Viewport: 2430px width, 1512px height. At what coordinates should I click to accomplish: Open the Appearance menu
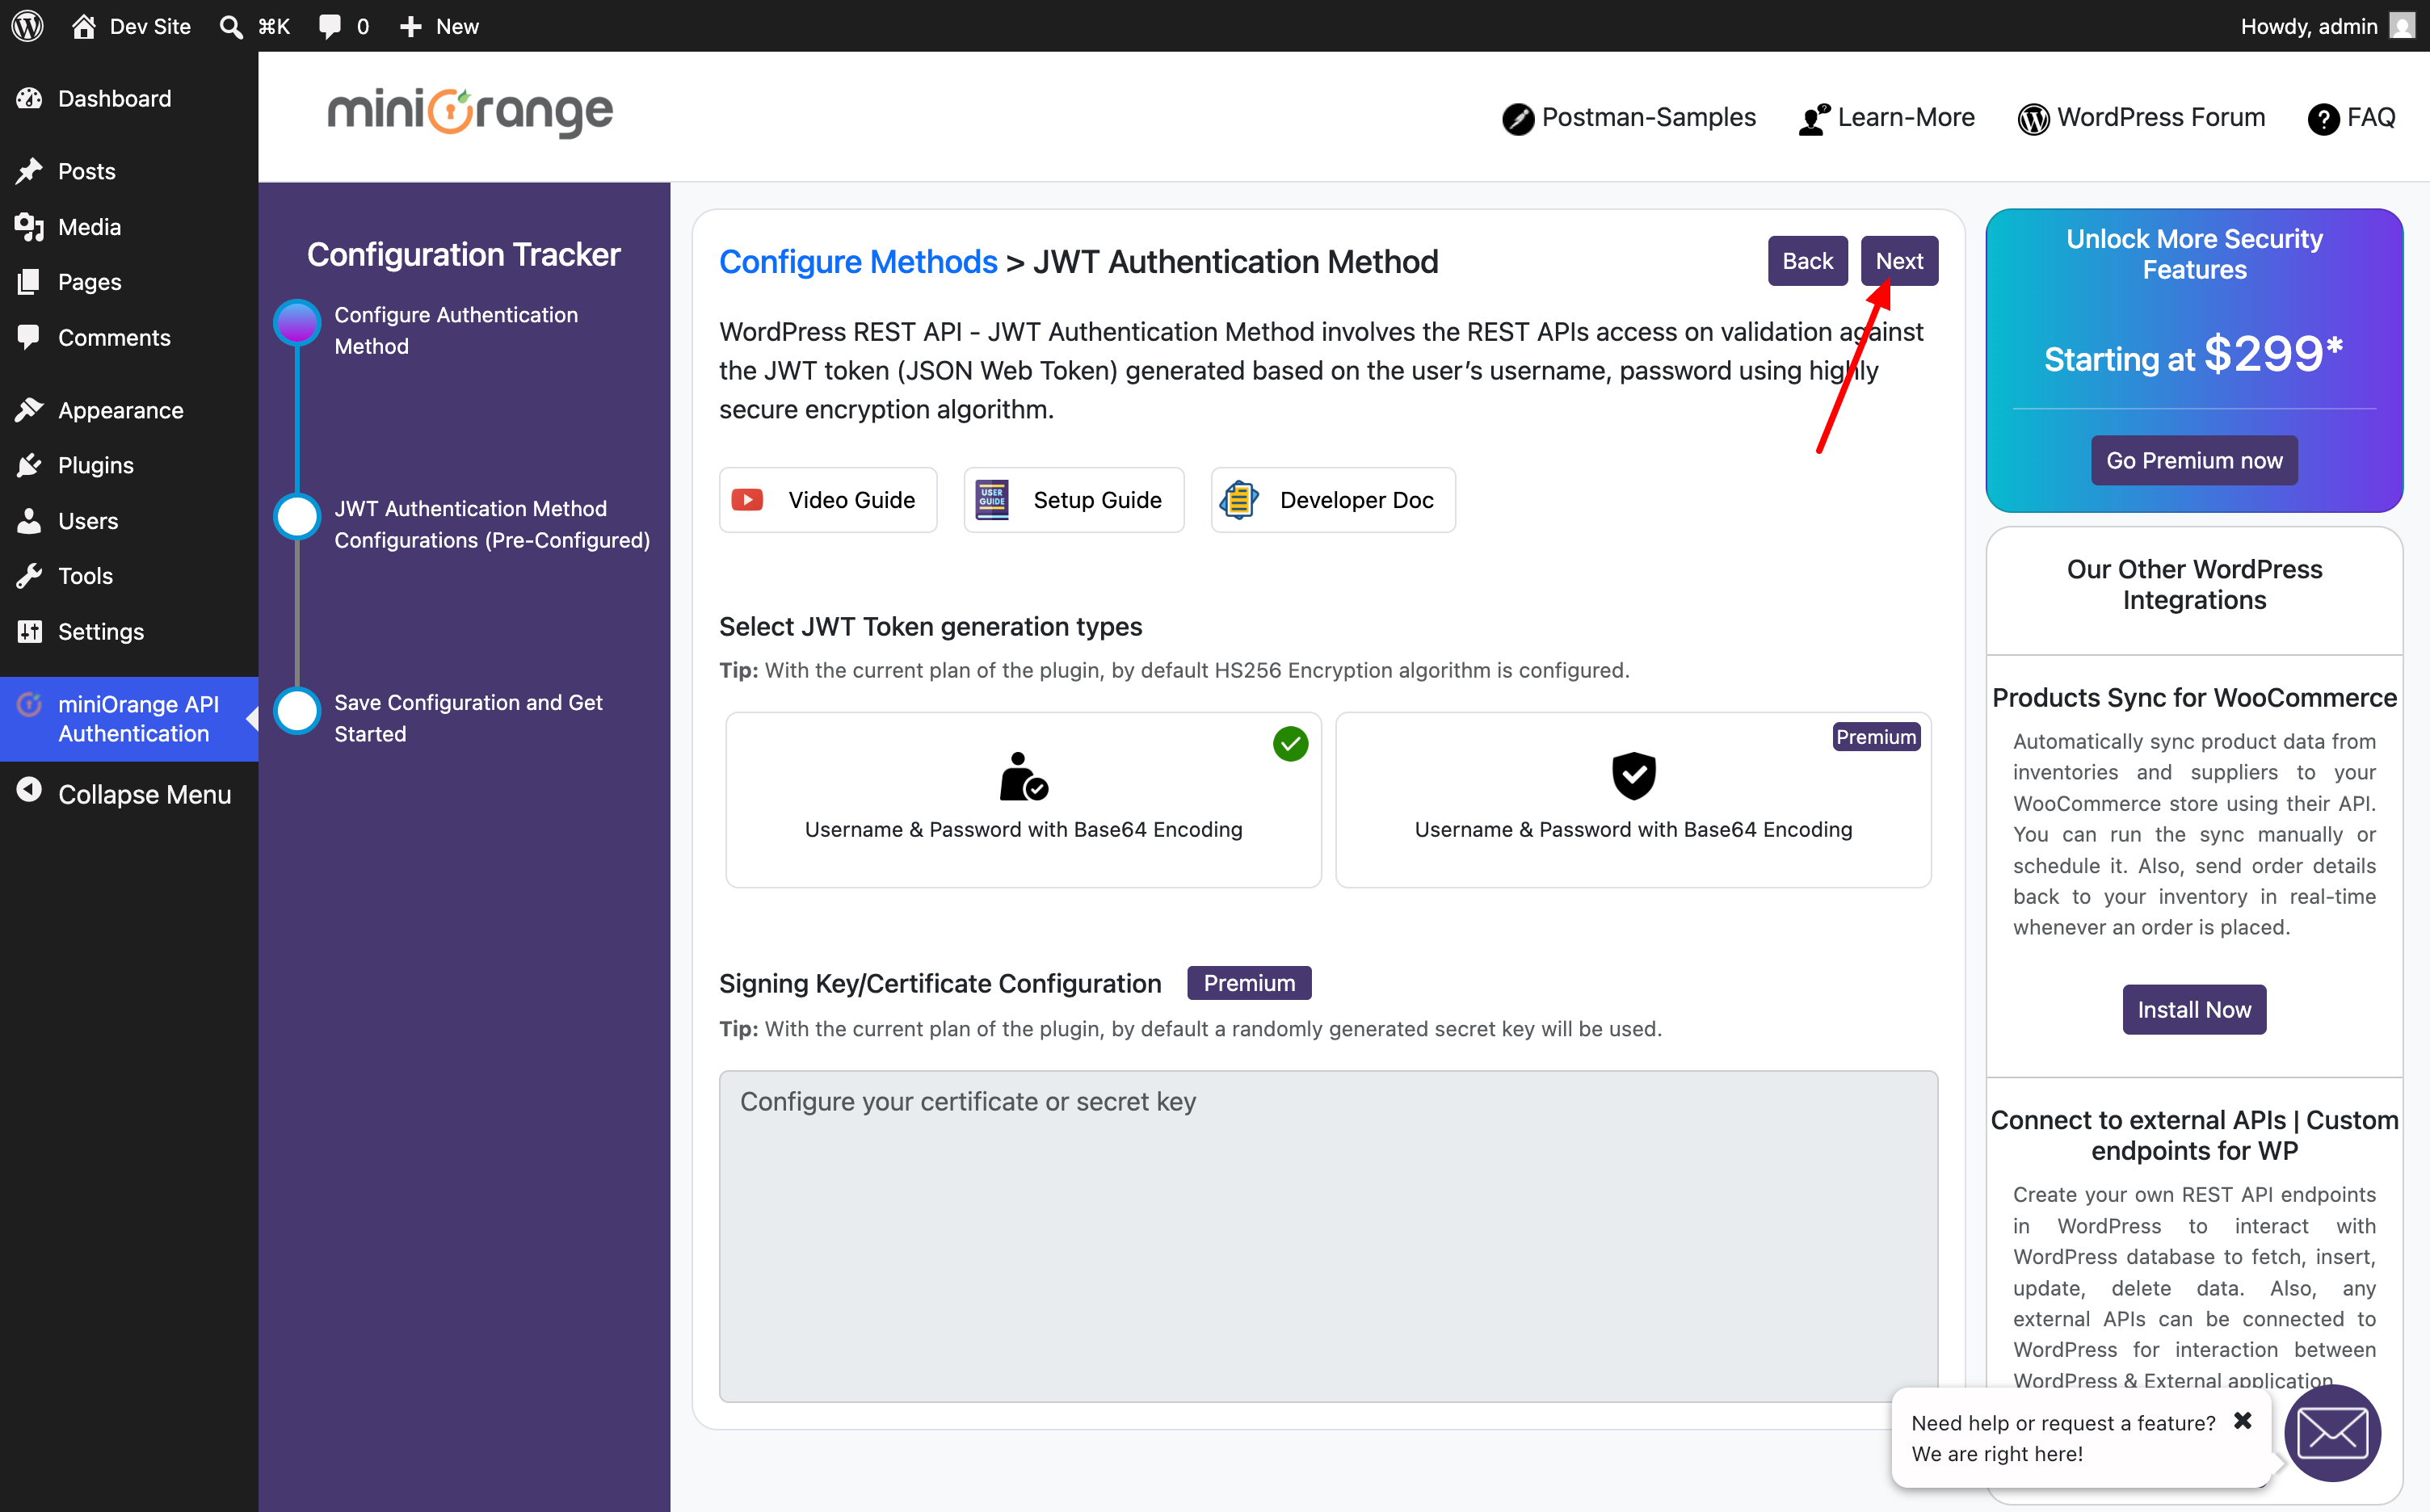[129, 410]
